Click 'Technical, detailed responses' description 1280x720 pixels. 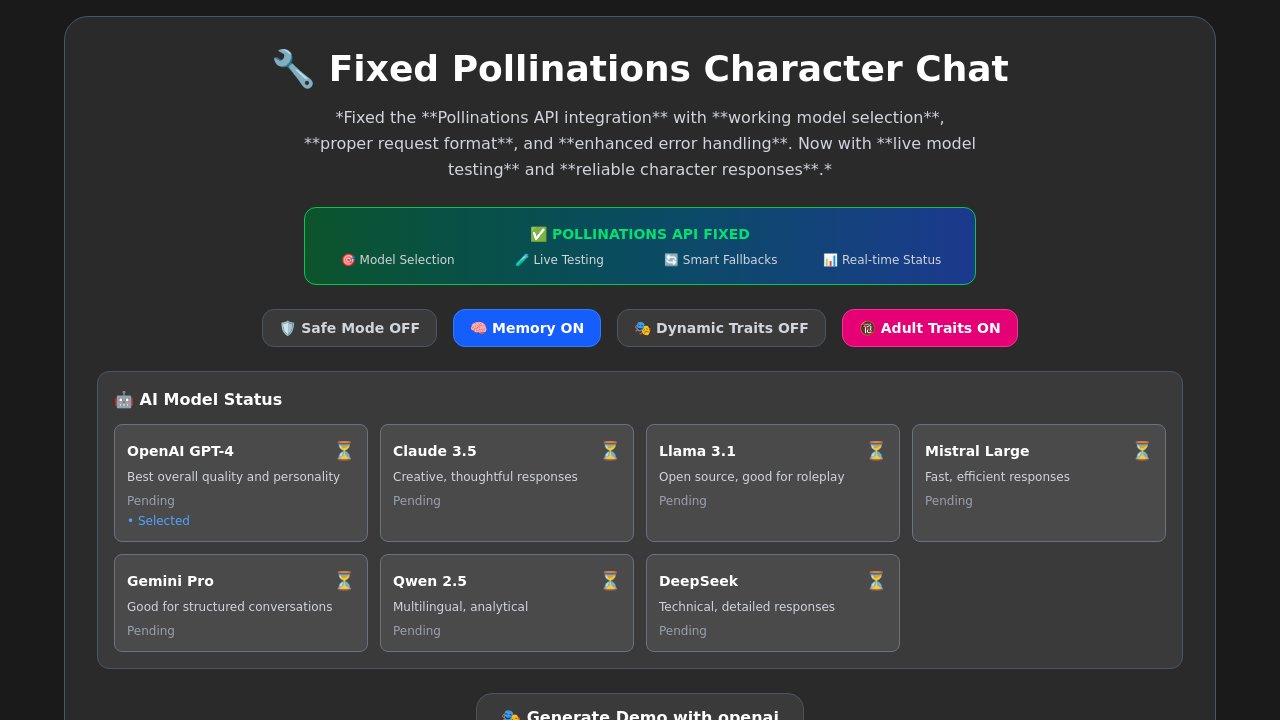[747, 607]
